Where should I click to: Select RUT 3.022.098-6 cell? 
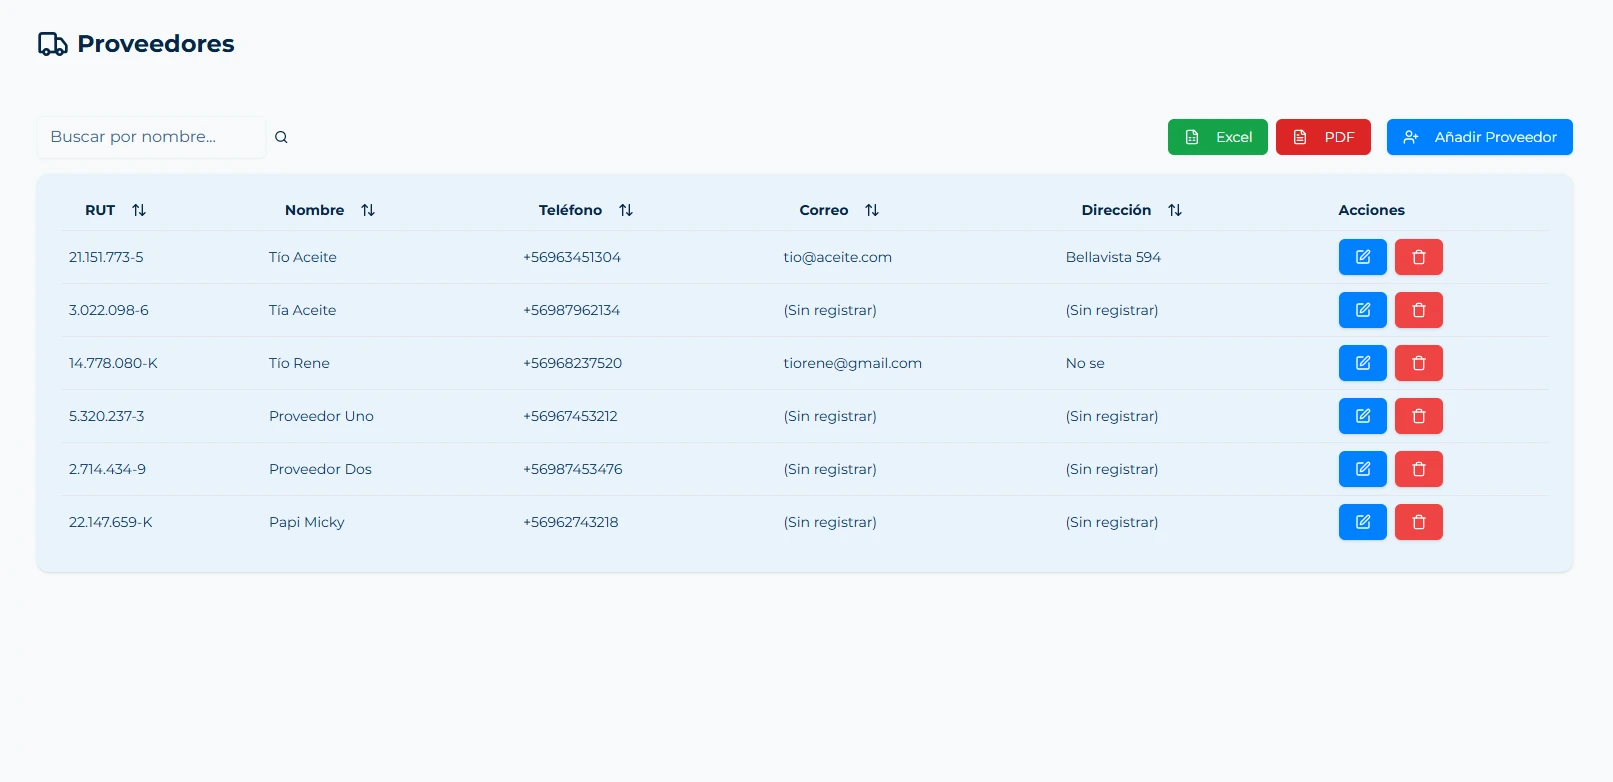point(109,310)
